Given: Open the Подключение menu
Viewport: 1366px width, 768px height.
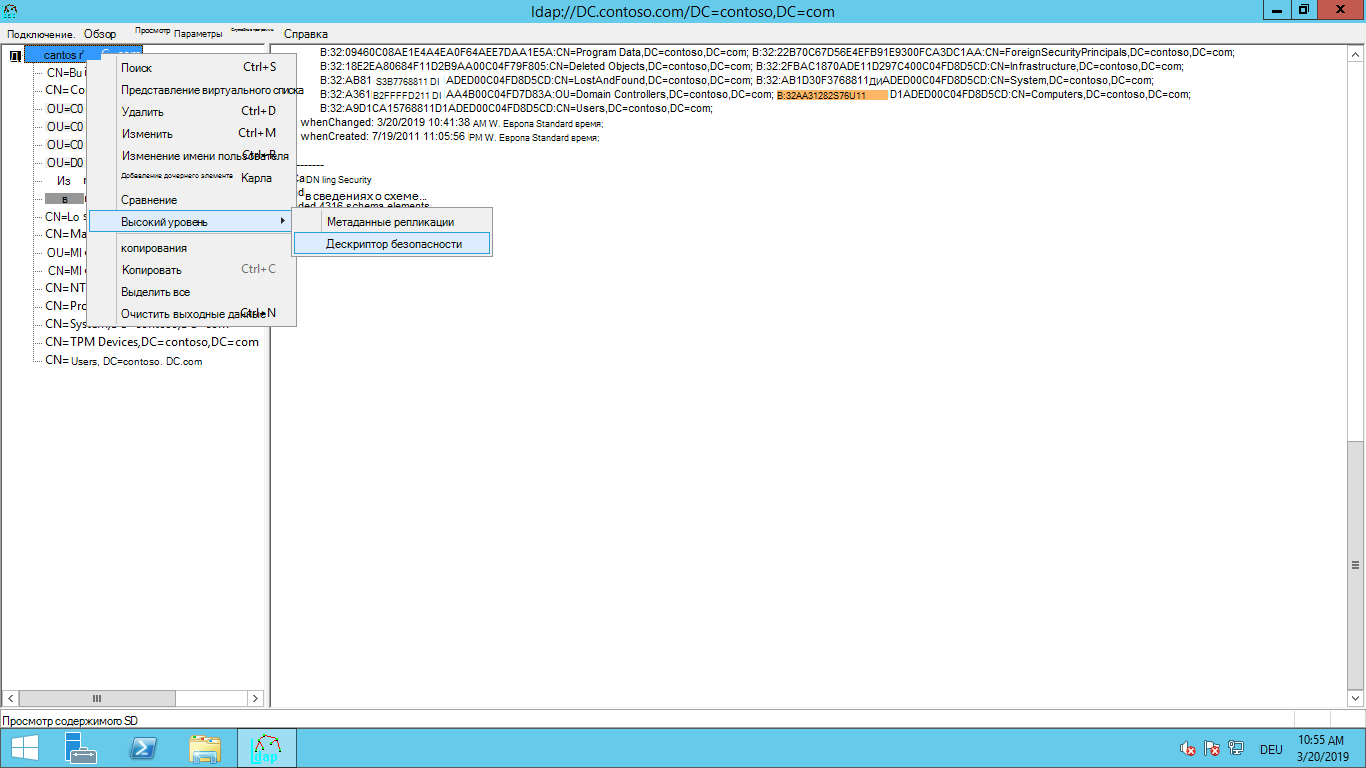Looking at the screenshot, I should pyautogui.click(x=41, y=34).
